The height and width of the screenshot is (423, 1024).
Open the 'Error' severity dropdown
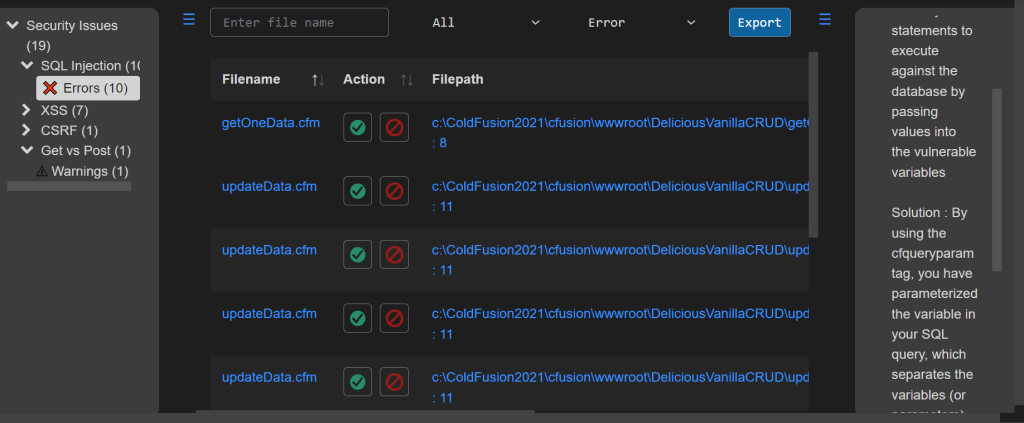(x=641, y=22)
